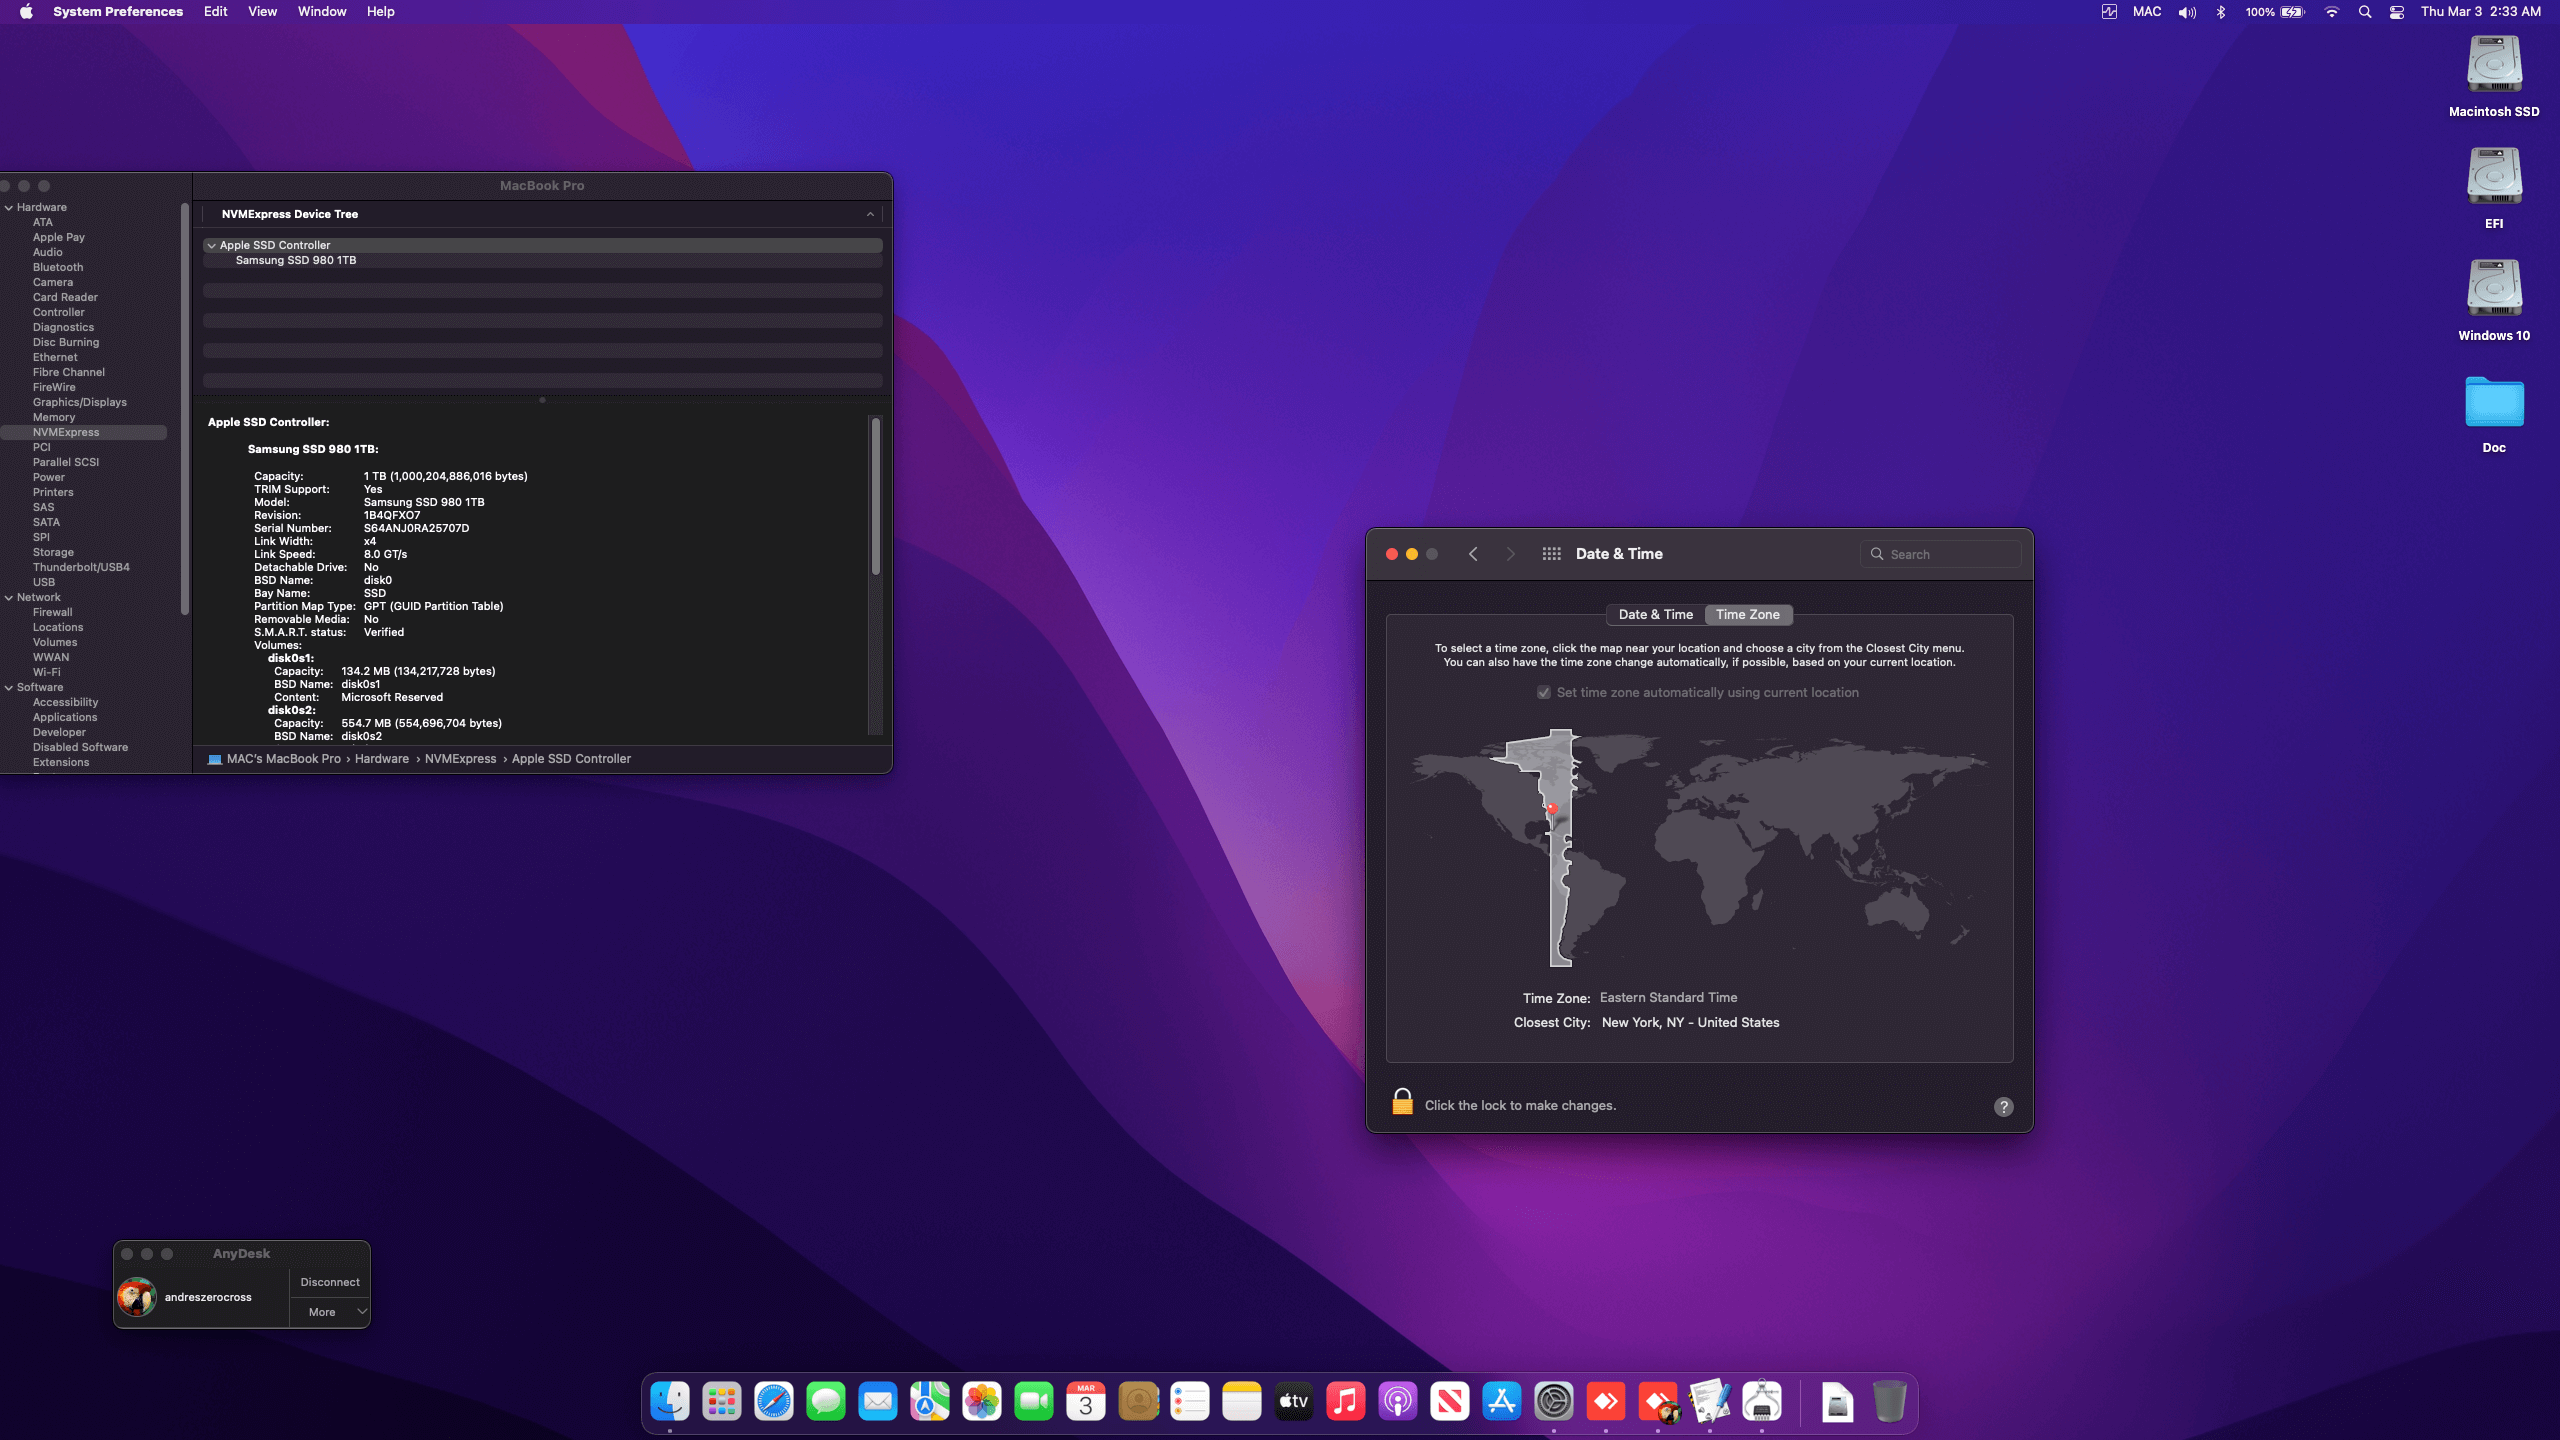
Task: Open App Store from the Dock
Action: click(1501, 1401)
